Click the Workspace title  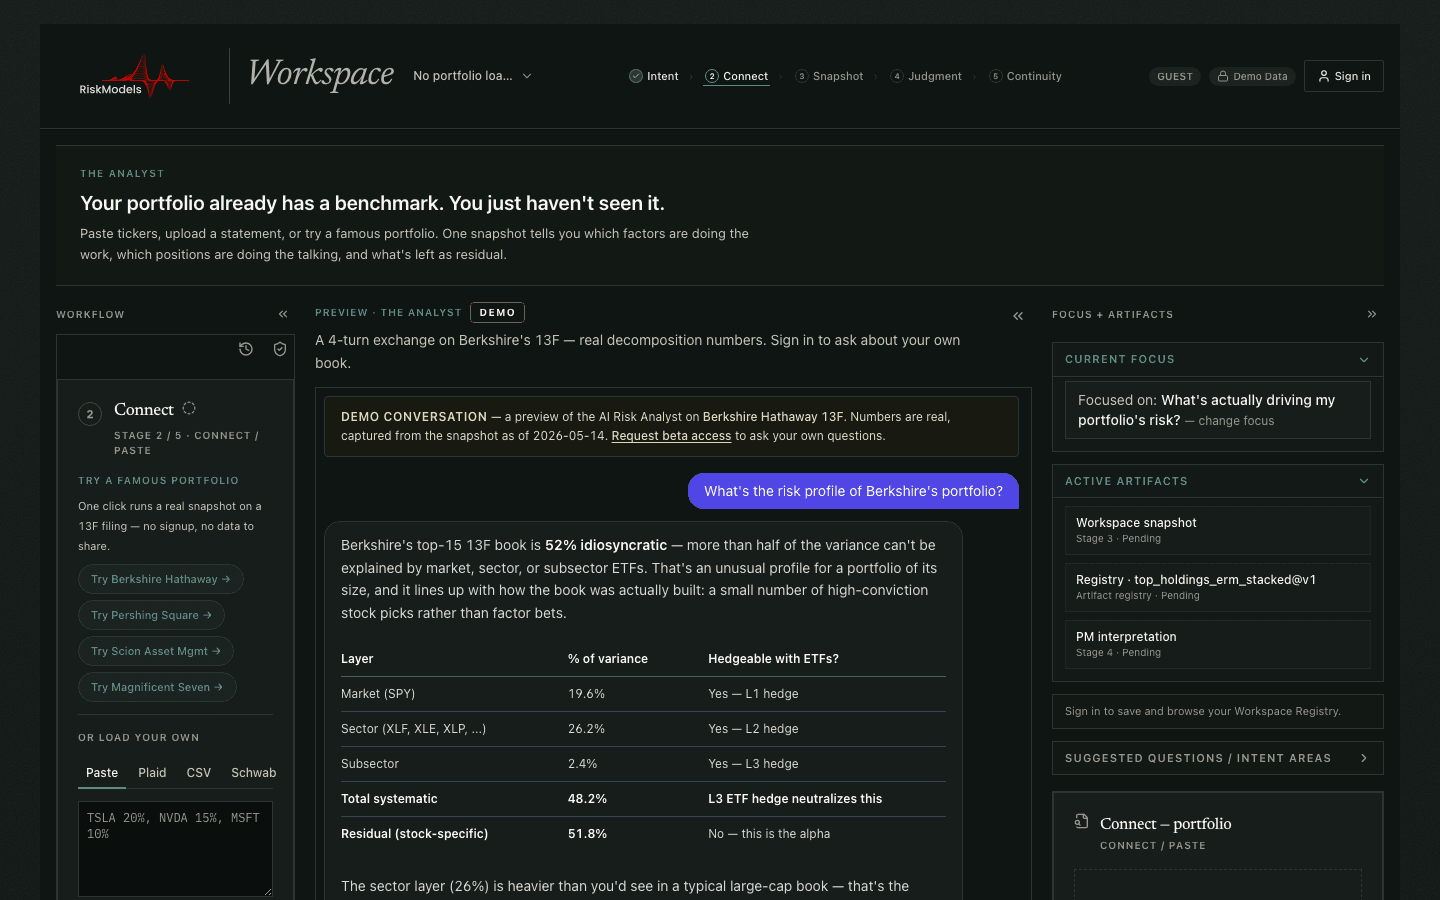[x=321, y=74]
